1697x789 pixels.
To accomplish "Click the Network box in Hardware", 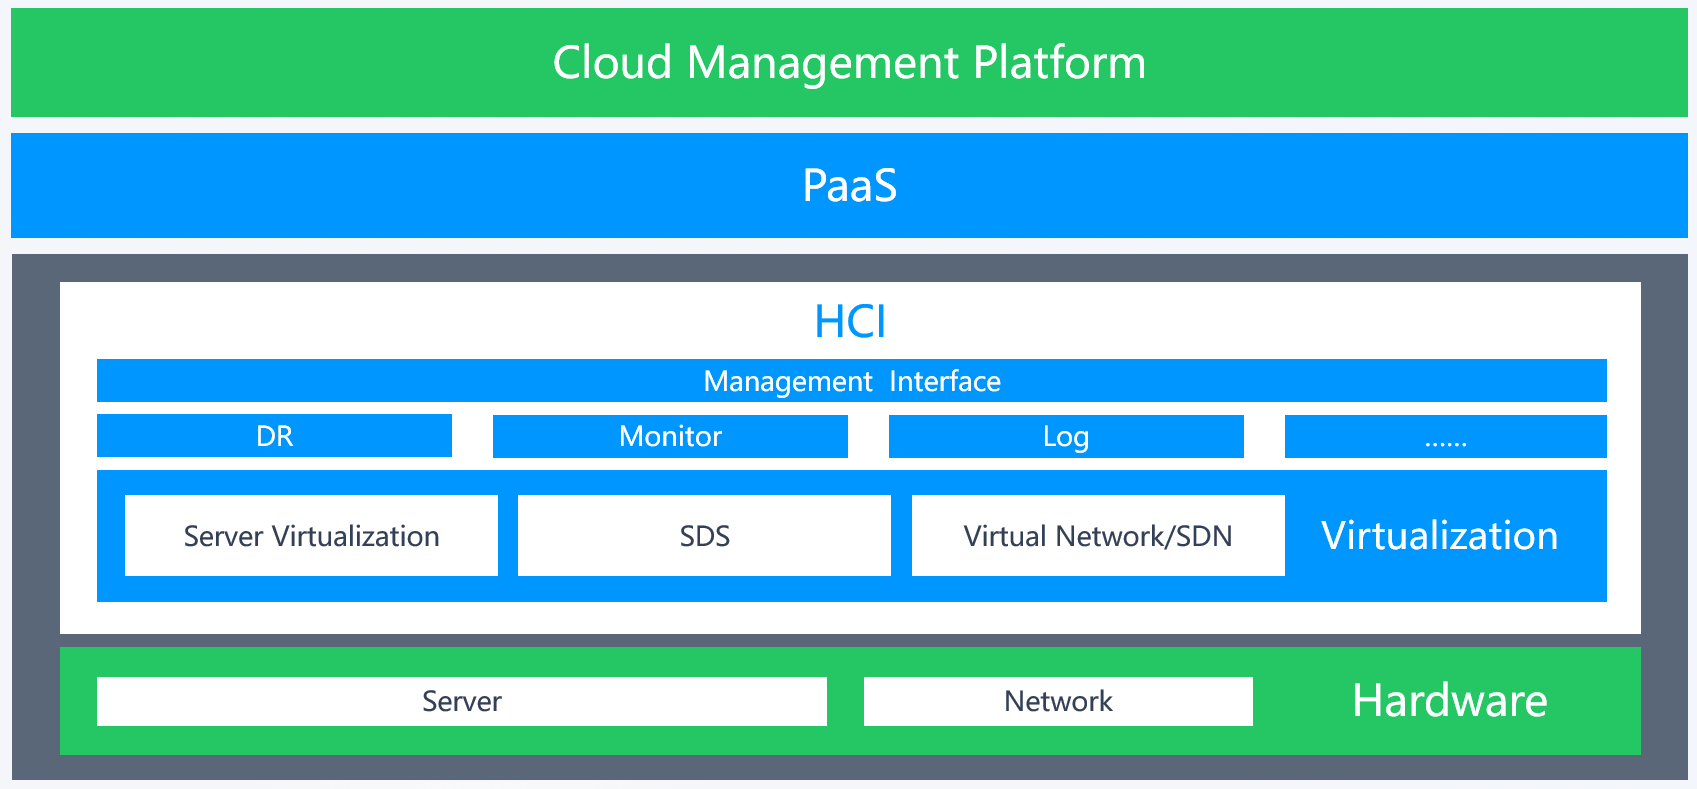I will tap(1058, 701).
